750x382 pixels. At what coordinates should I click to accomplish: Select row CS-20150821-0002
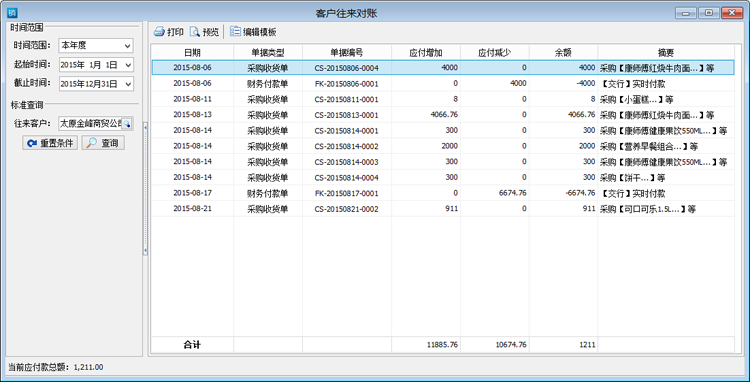click(443, 209)
